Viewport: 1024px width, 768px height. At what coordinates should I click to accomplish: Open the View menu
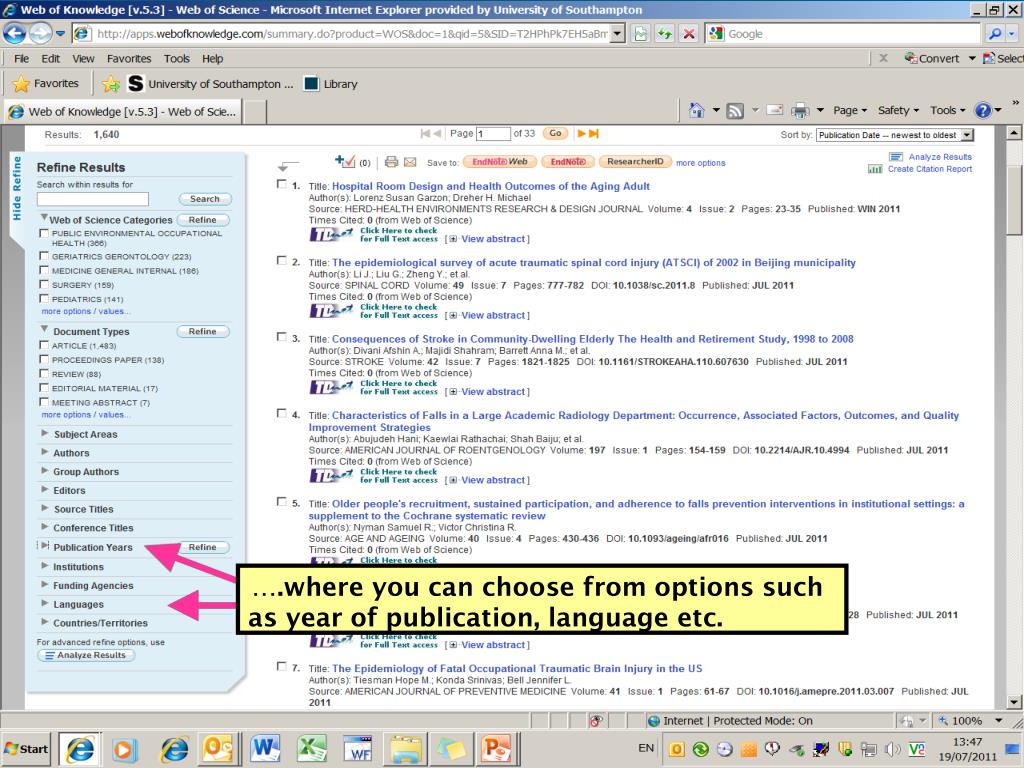tap(84, 59)
